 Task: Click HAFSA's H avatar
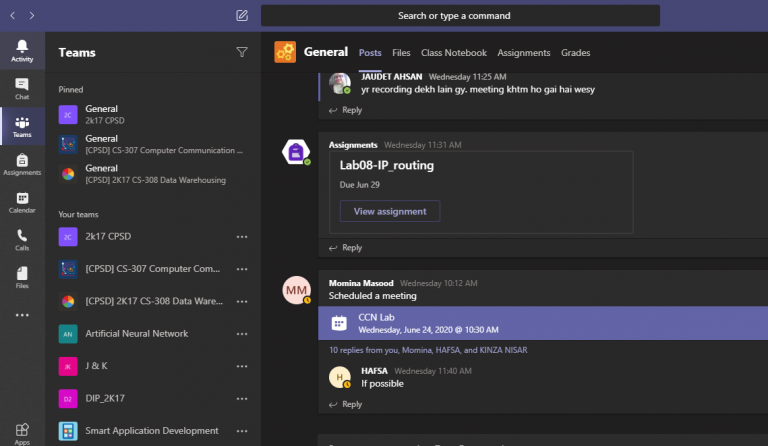click(x=340, y=377)
